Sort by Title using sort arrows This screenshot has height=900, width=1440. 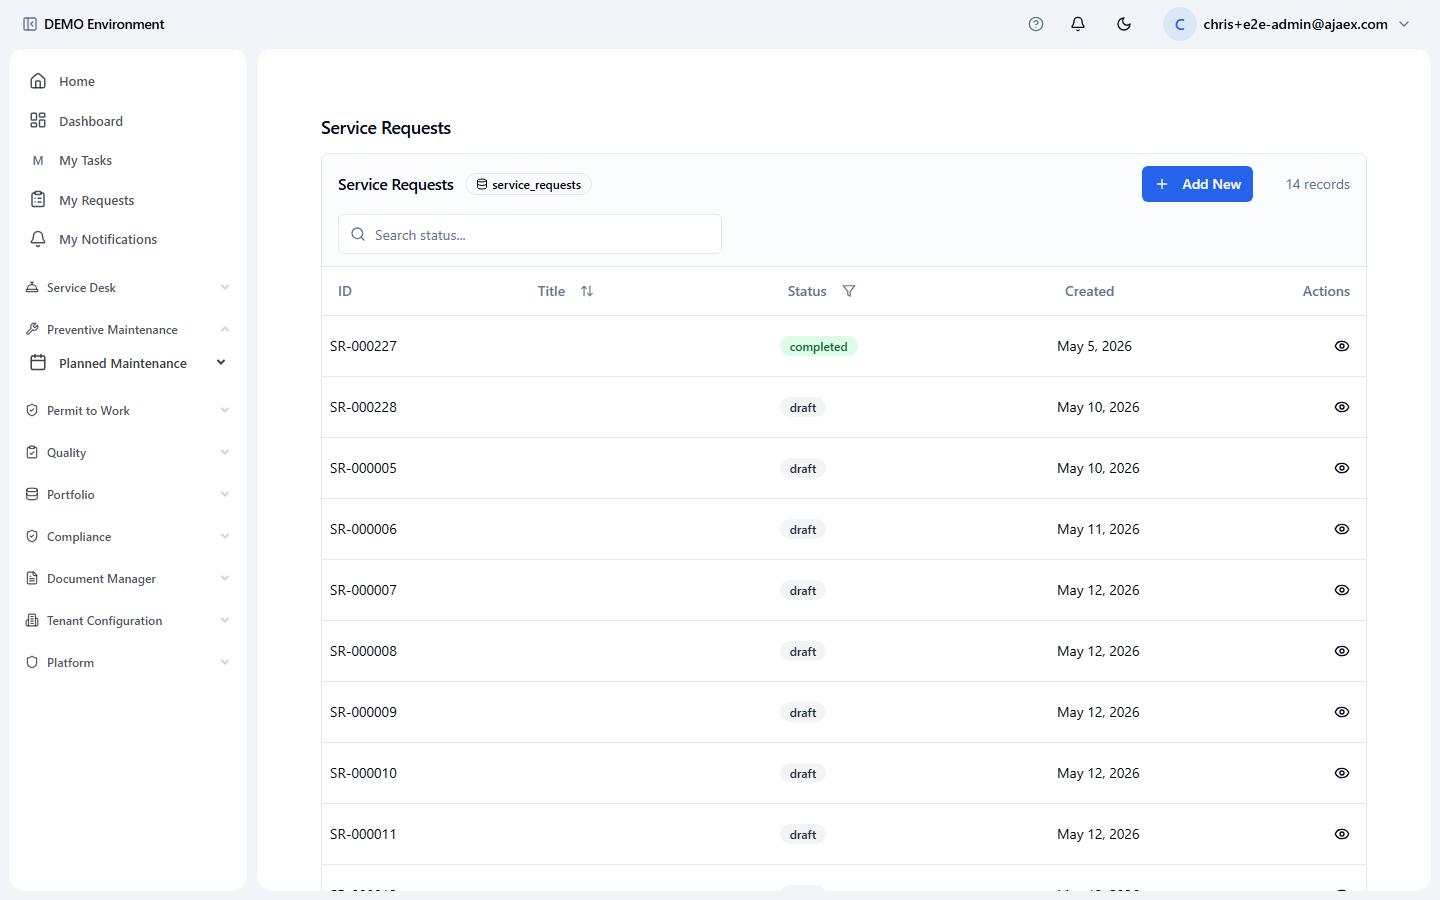(587, 291)
